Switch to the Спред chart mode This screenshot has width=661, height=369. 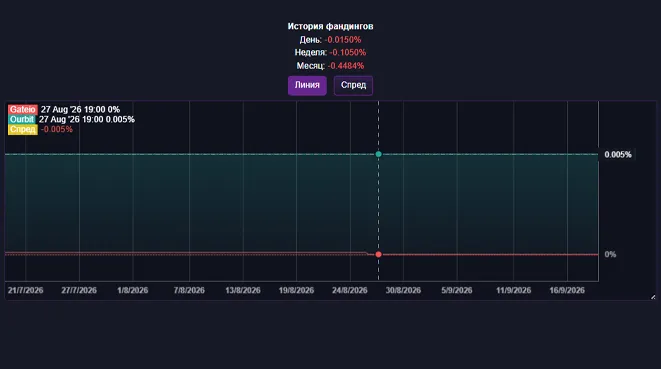click(353, 85)
